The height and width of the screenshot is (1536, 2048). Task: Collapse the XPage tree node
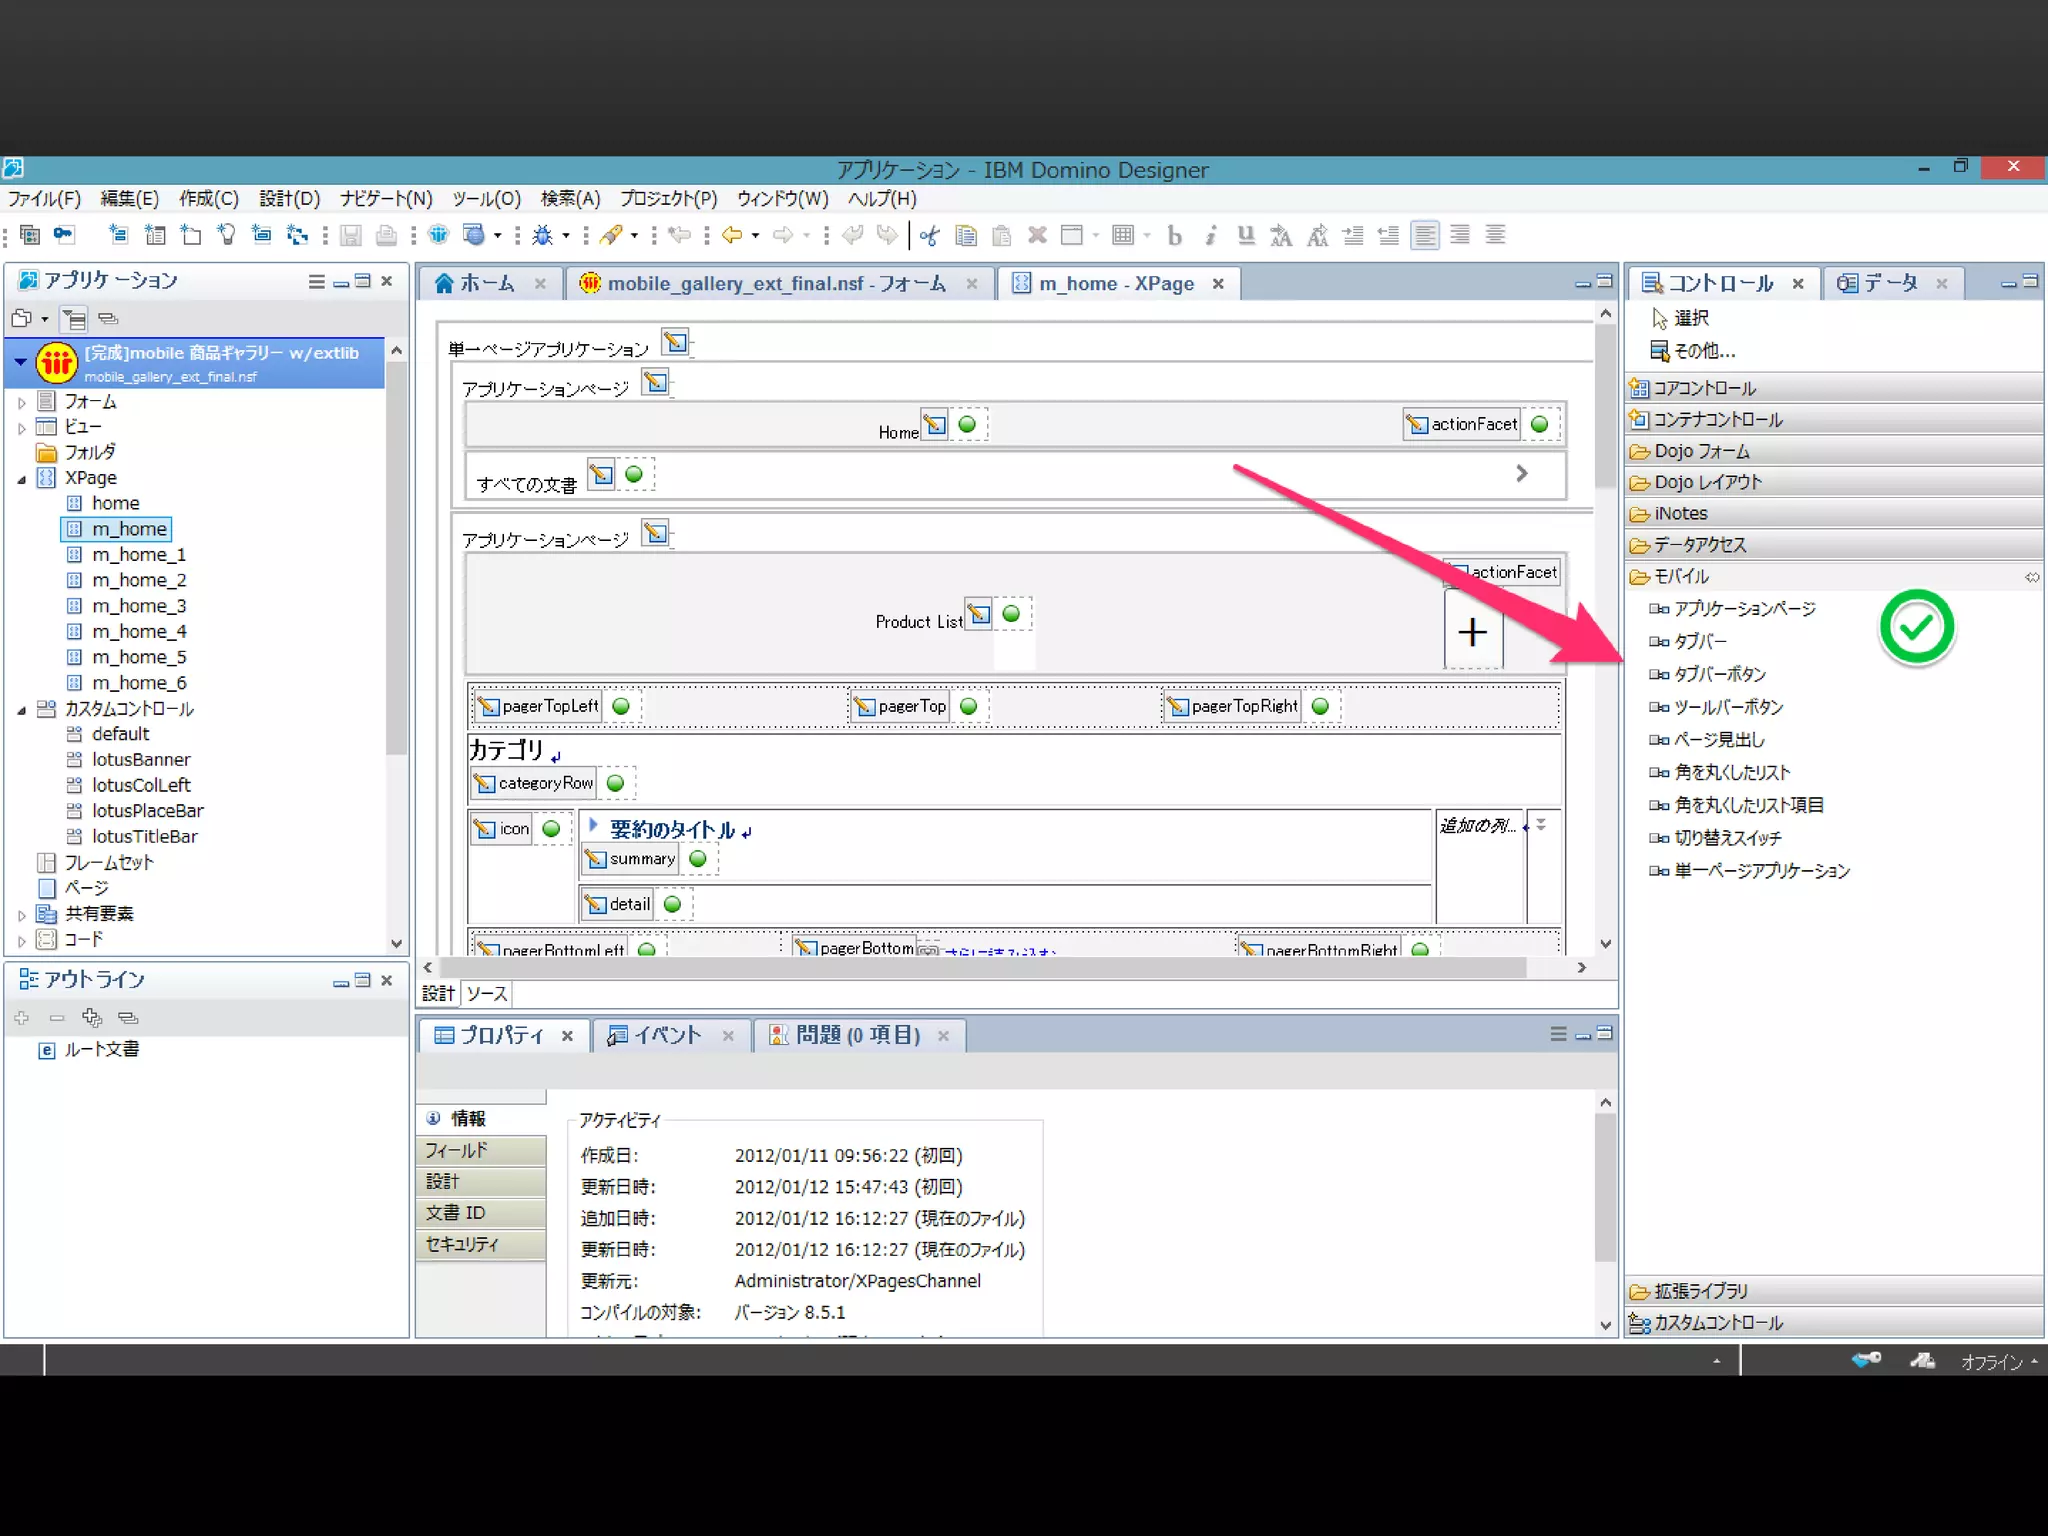22,479
